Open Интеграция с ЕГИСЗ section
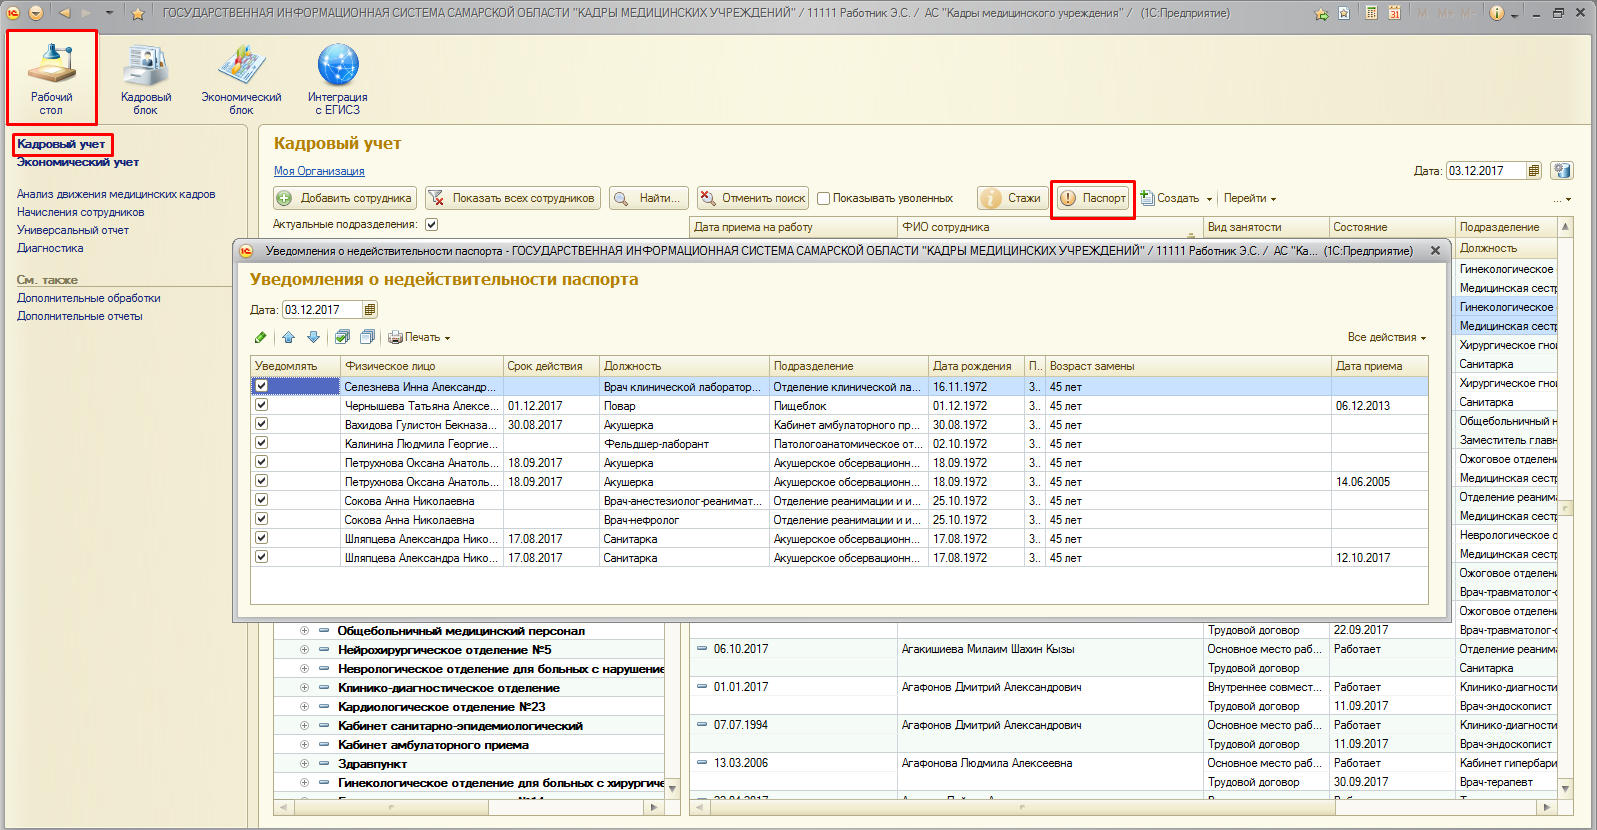Image resolution: width=1597 pixels, height=830 pixels. 338,78
